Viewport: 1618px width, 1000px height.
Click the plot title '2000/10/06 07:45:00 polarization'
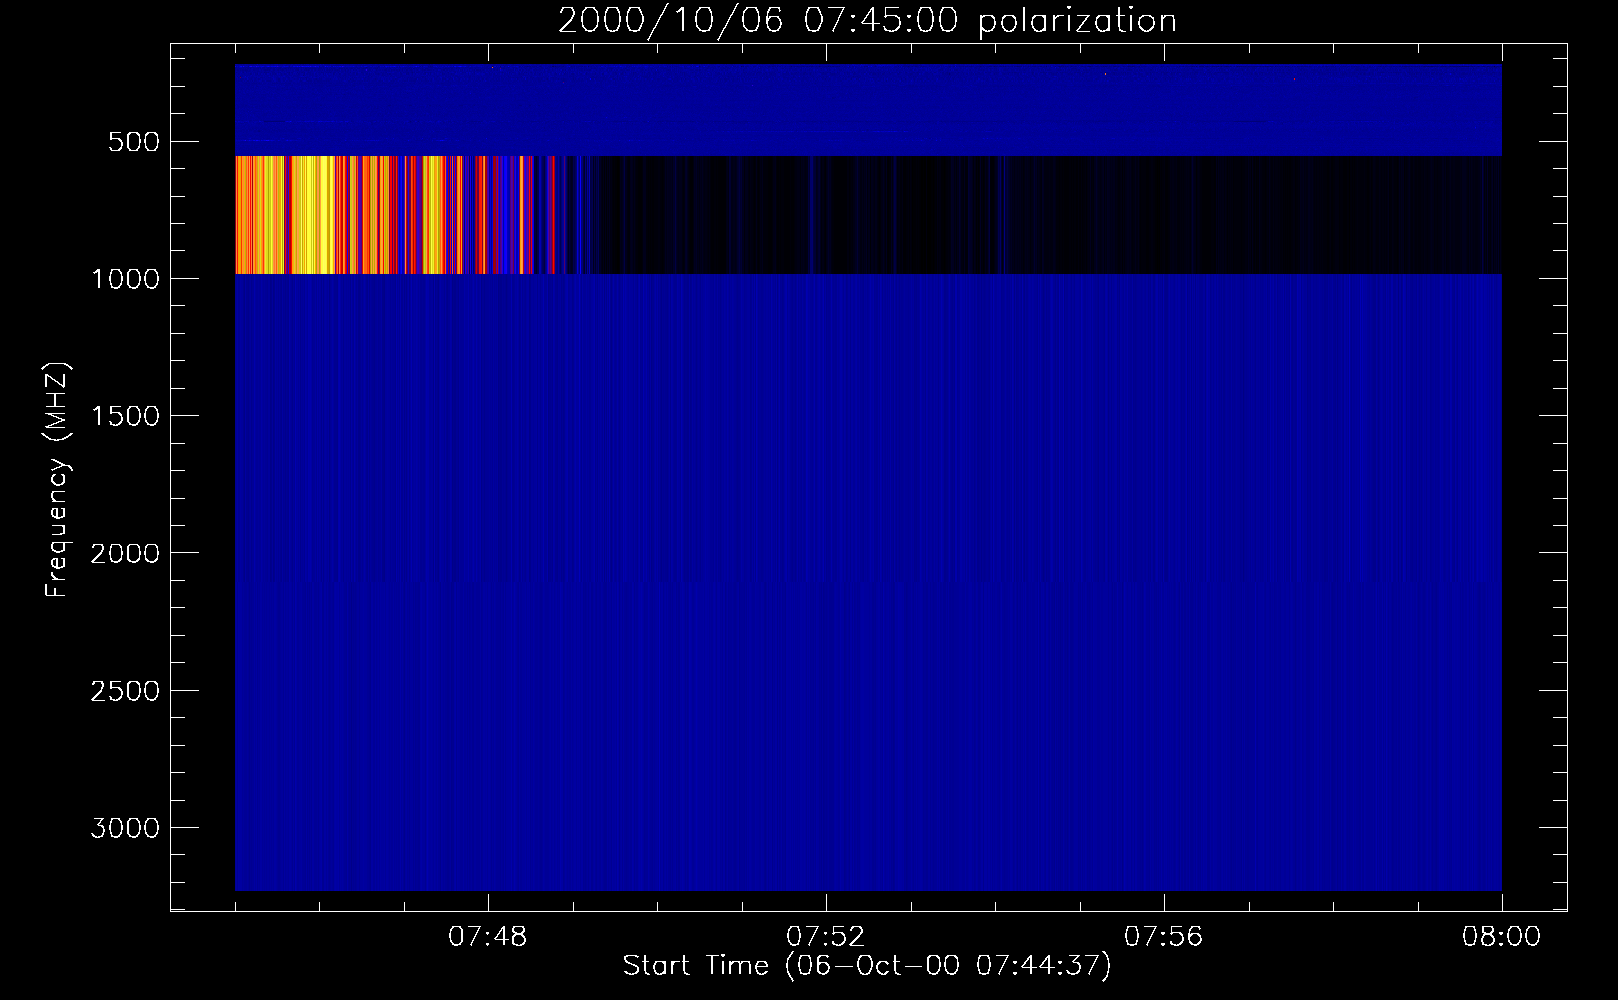(x=867, y=21)
